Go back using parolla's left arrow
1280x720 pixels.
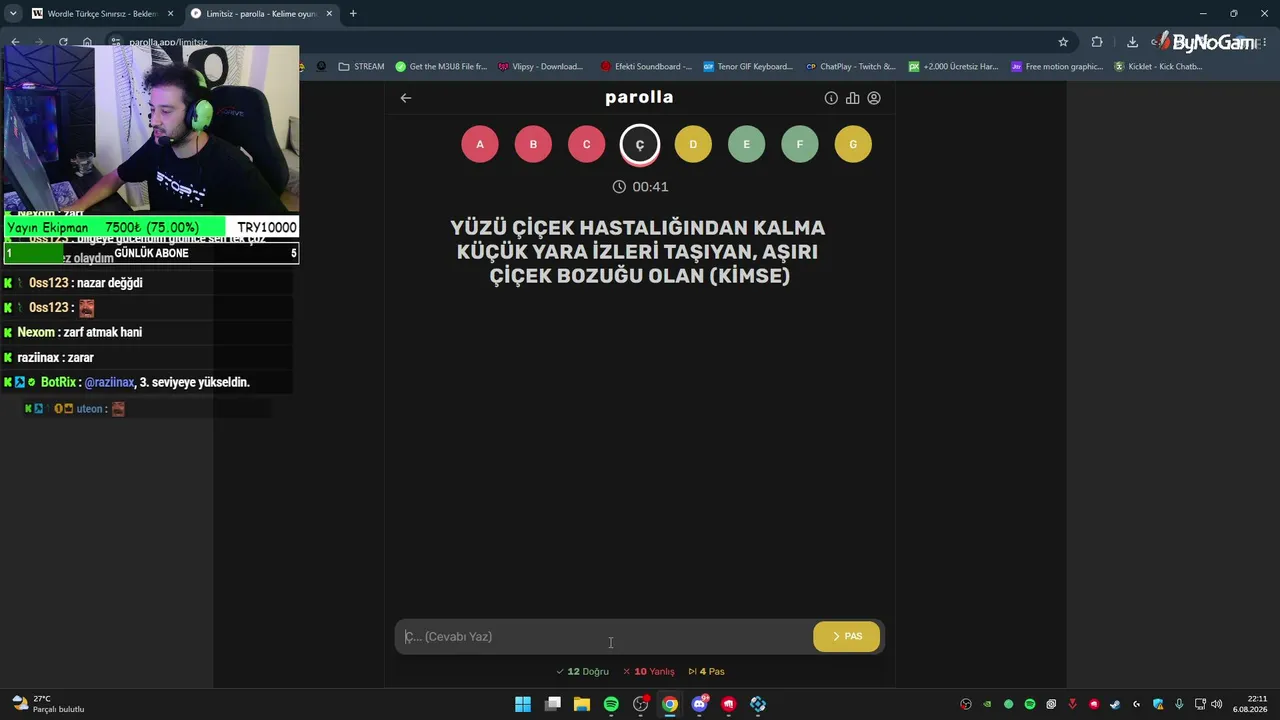[405, 98]
